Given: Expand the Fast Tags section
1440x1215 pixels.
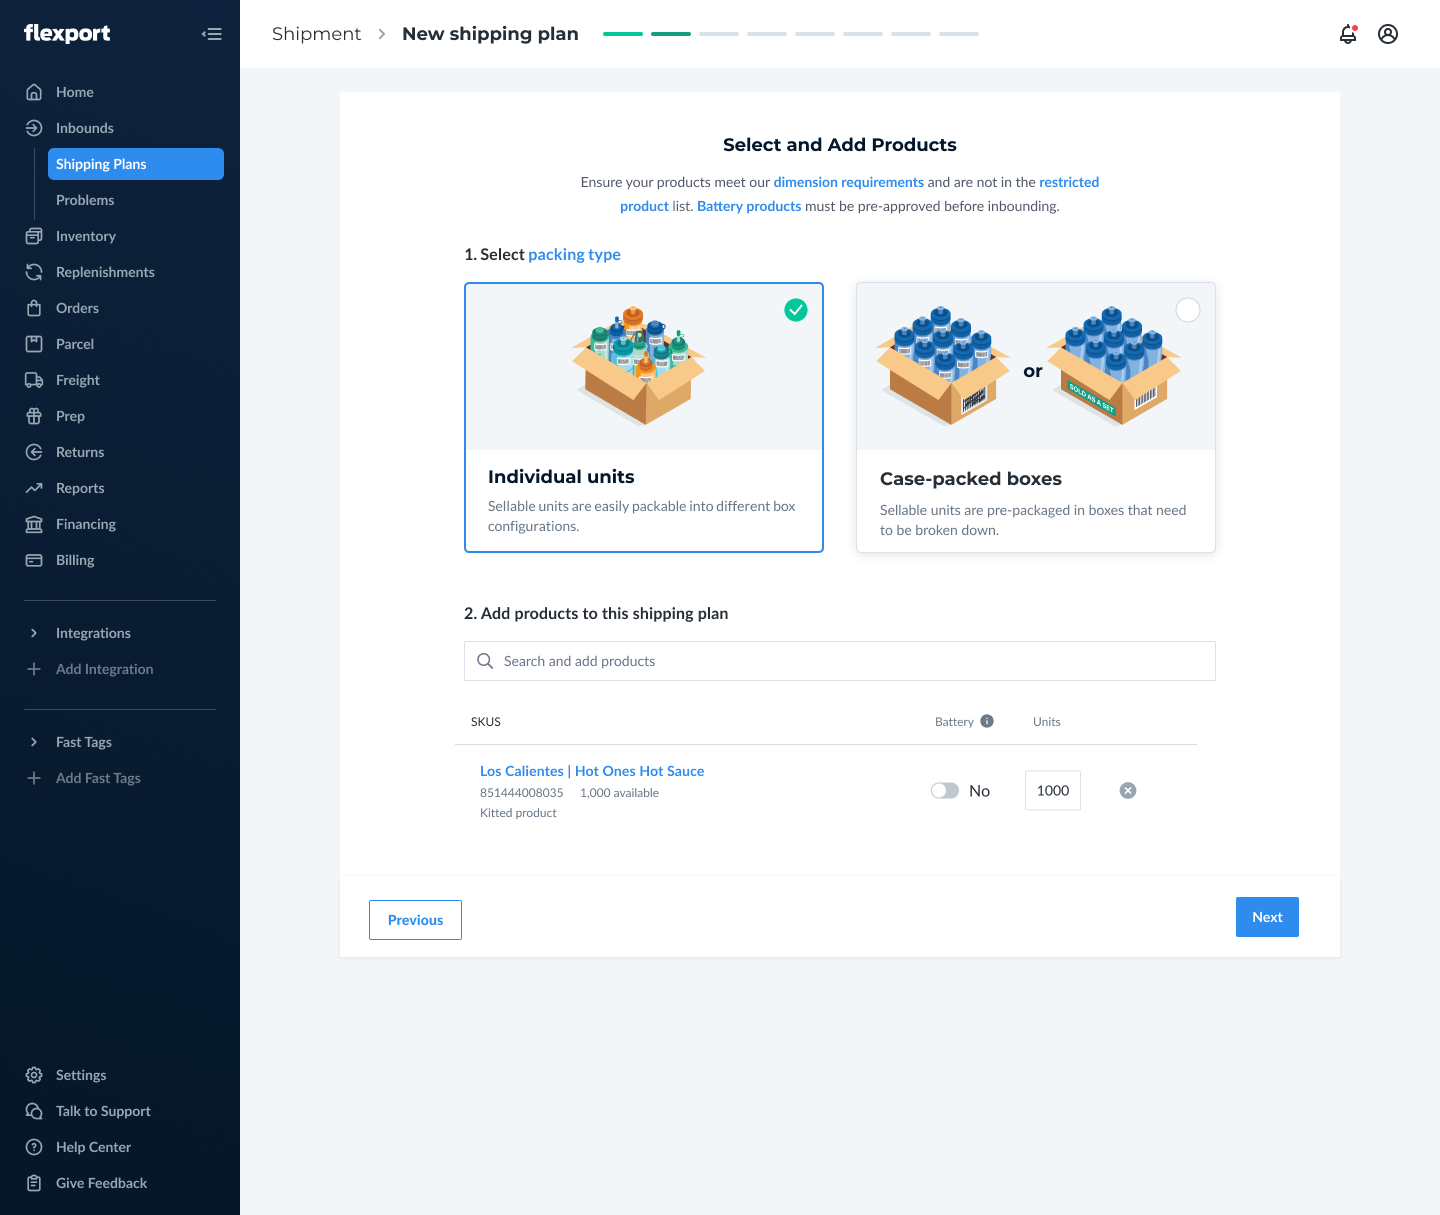Looking at the screenshot, I should [x=34, y=742].
